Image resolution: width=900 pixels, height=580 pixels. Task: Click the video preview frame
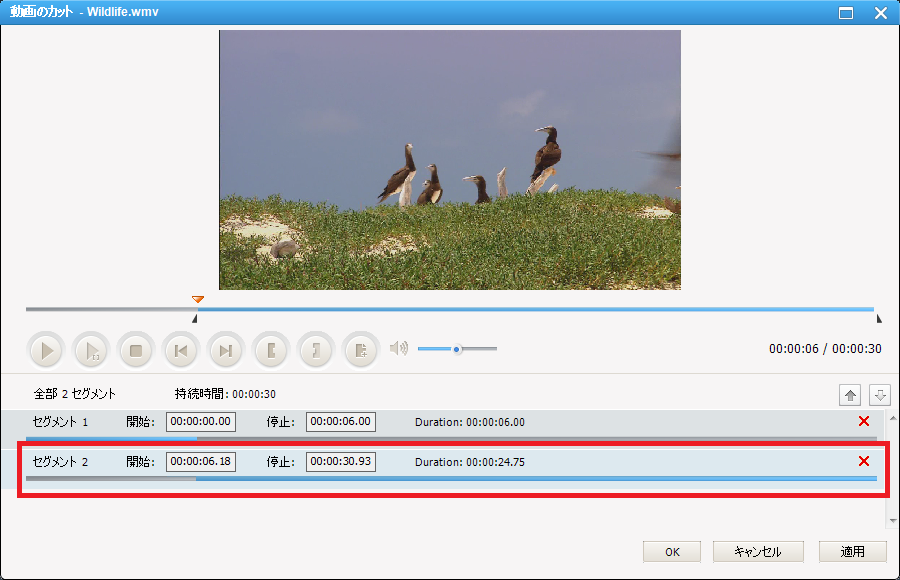[x=450, y=160]
